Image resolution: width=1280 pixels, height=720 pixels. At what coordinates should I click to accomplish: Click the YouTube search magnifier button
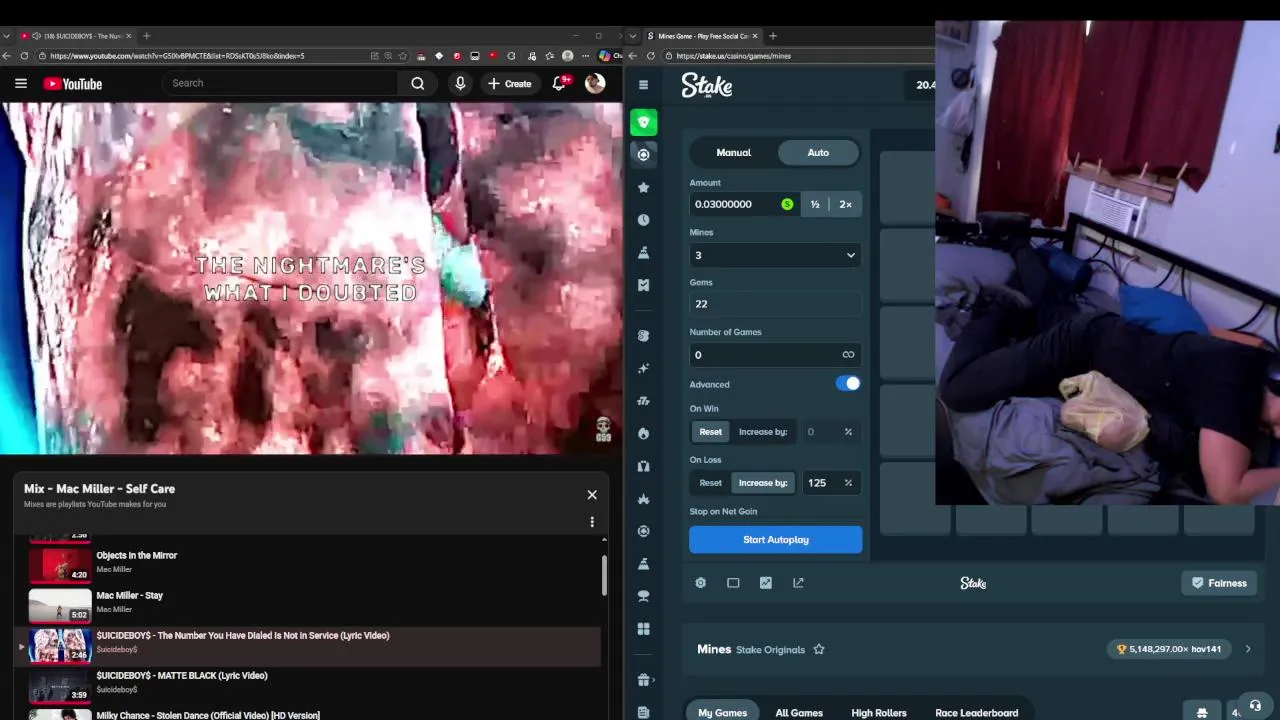click(418, 84)
